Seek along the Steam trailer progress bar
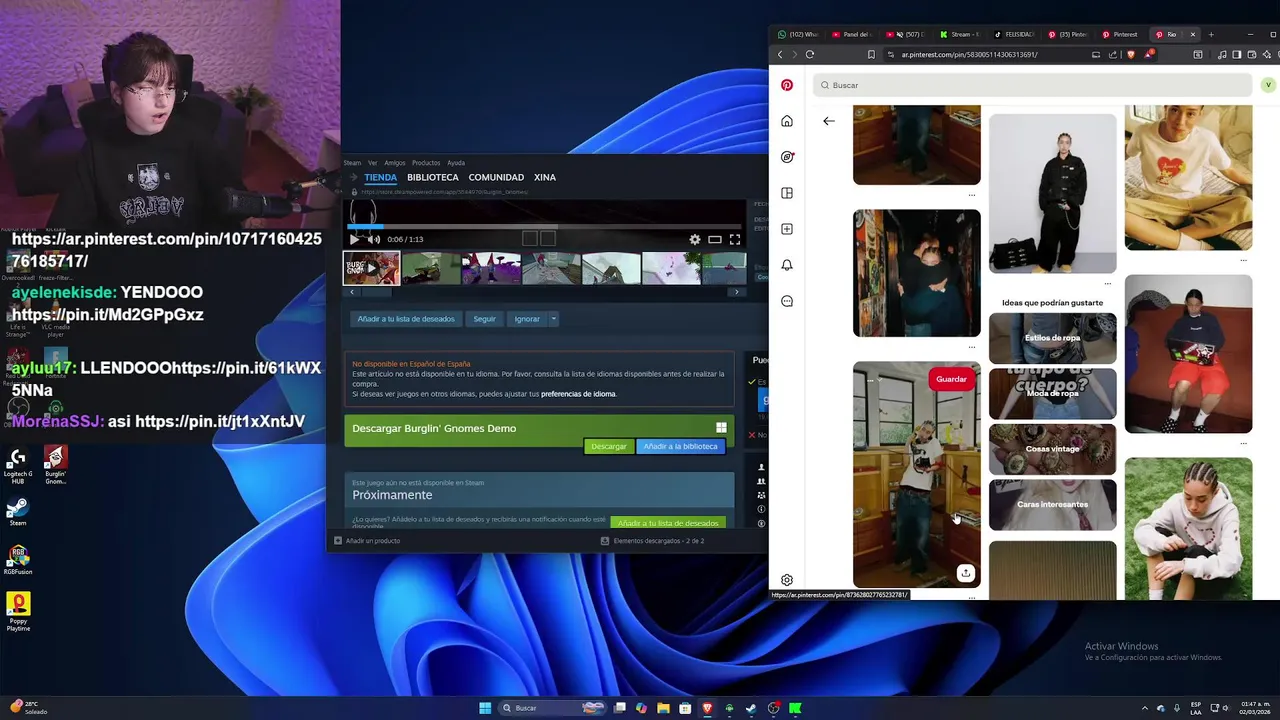The height and width of the screenshot is (720, 1280). tap(545, 227)
